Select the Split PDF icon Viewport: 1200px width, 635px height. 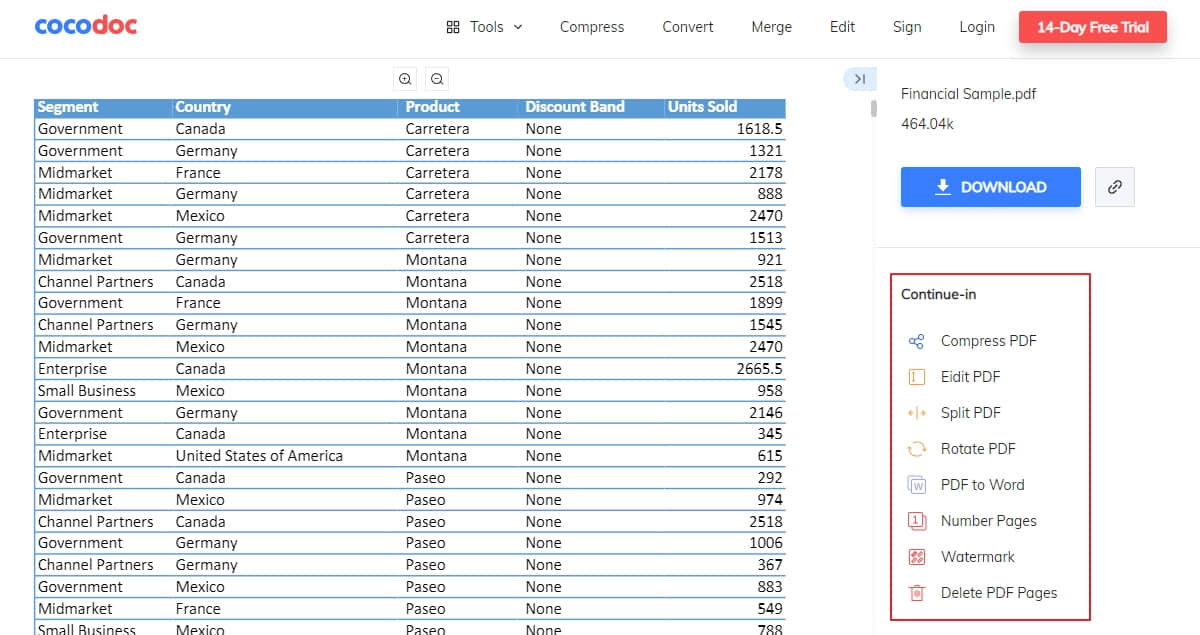[916, 412]
